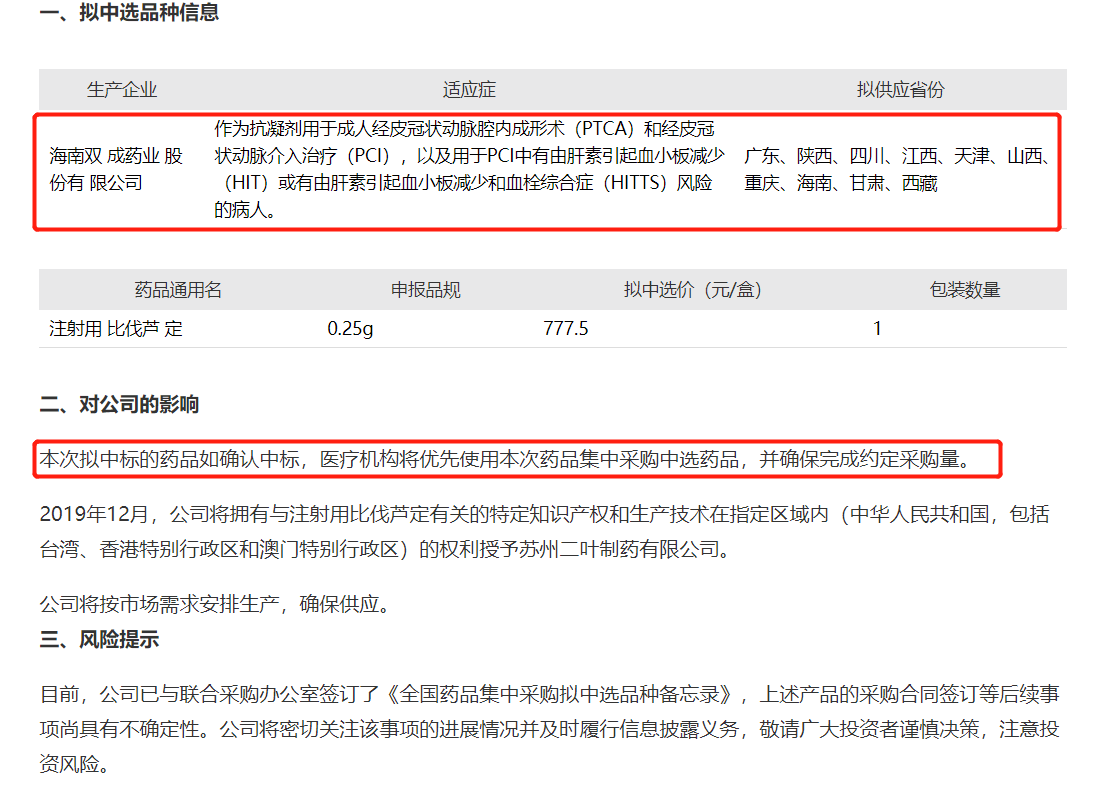Select the 海南双成药业 company name cell
This screenshot has height=802, width=1101.
point(117,170)
